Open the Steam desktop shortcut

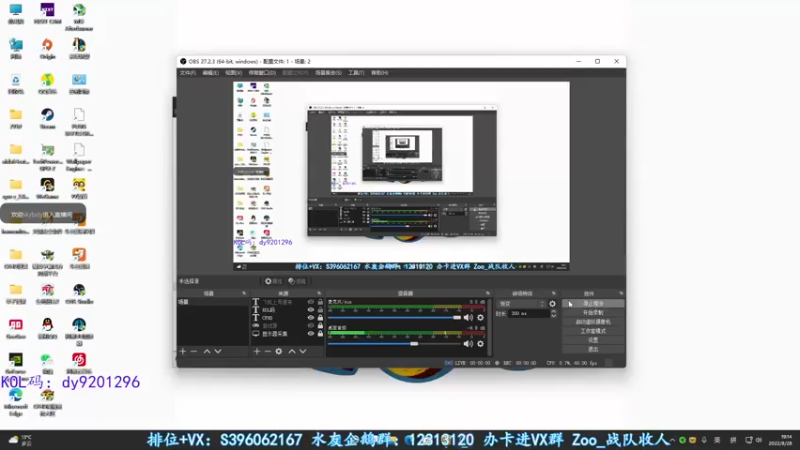point(47,119)
